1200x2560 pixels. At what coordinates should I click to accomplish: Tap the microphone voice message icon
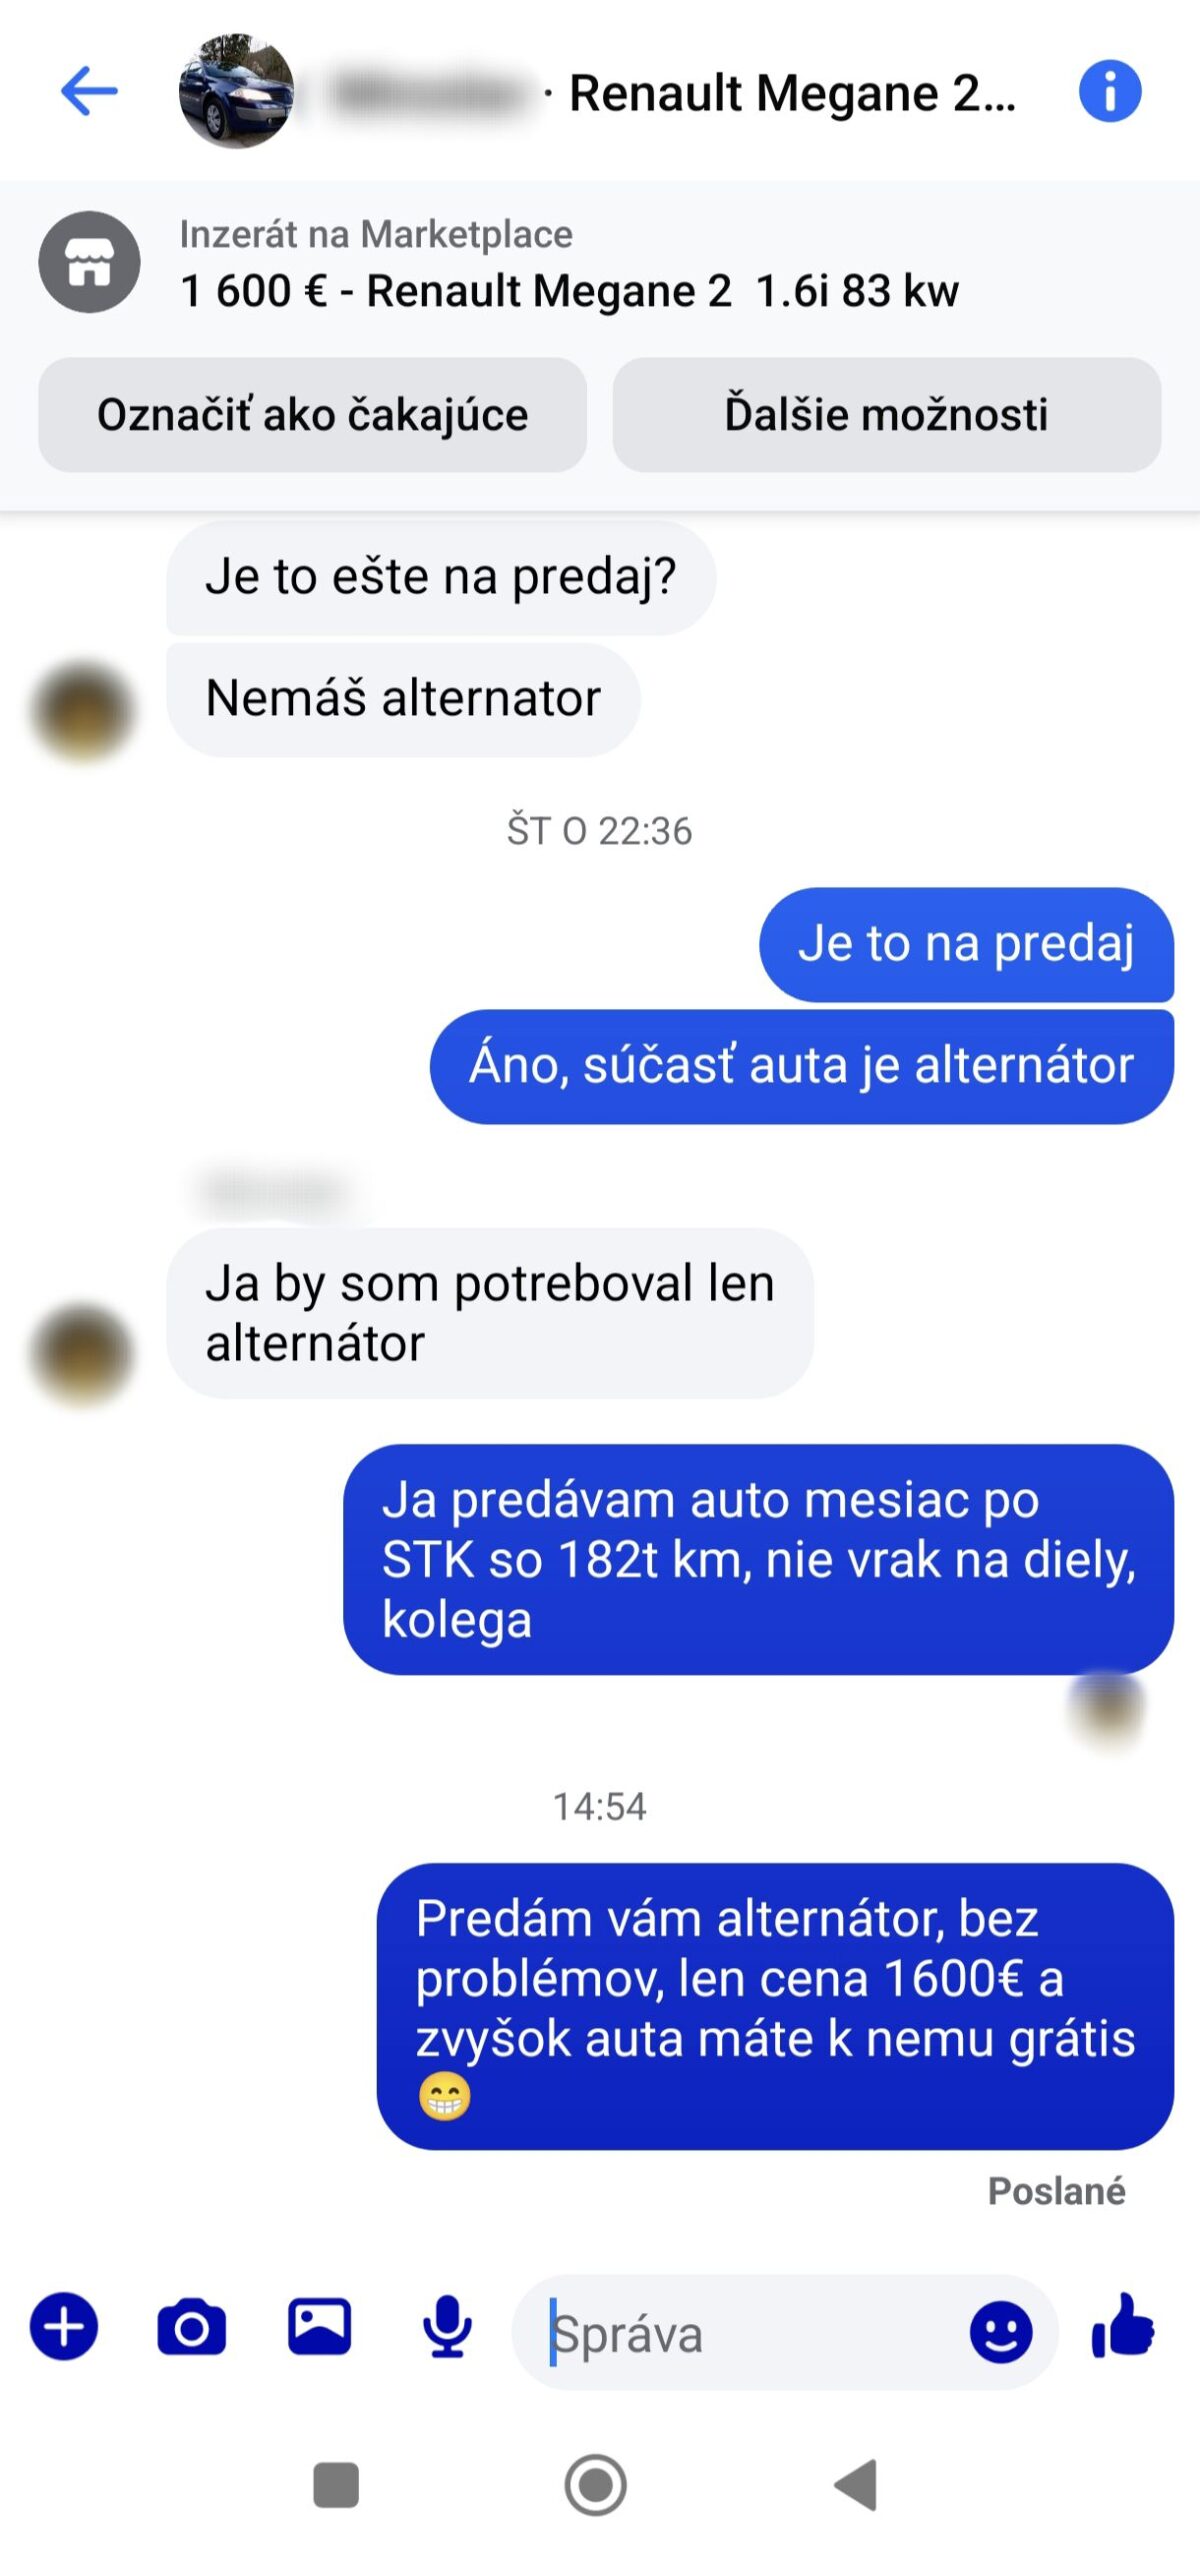[447, 2326]
